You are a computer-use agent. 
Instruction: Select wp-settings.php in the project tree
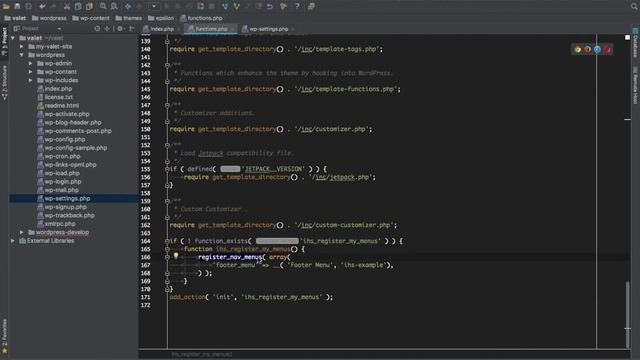pyautogui.click(x=67, y=198)
